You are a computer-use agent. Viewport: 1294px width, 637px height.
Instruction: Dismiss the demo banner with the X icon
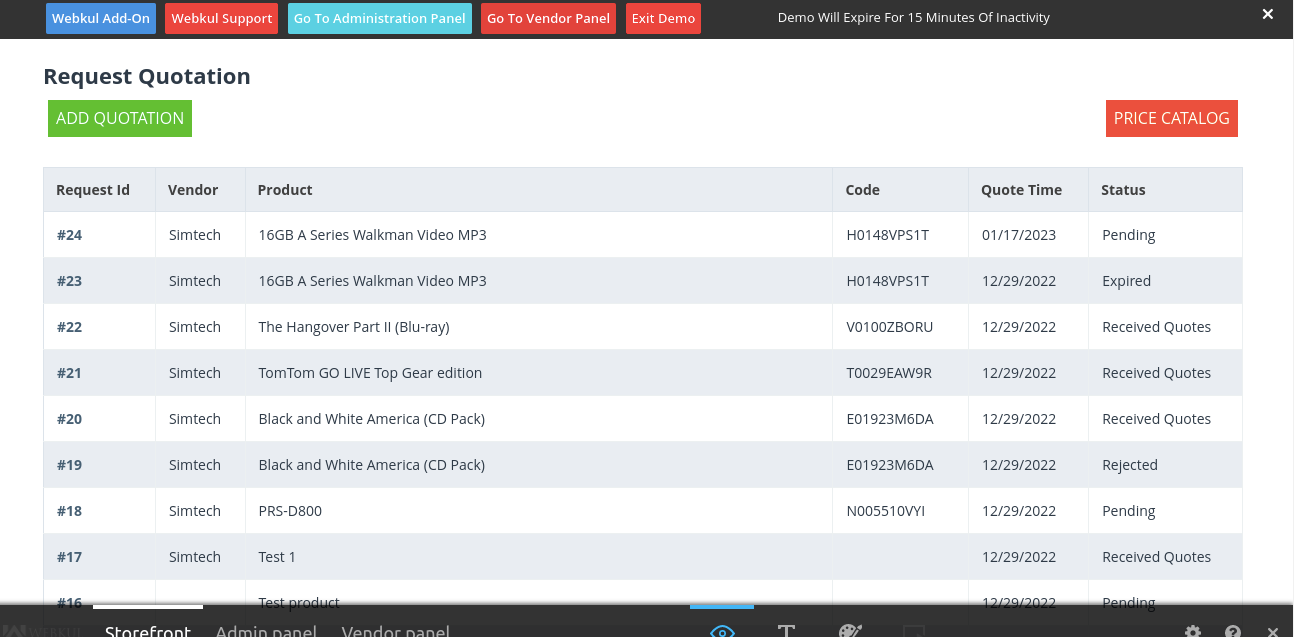[x=1267, y=14]
